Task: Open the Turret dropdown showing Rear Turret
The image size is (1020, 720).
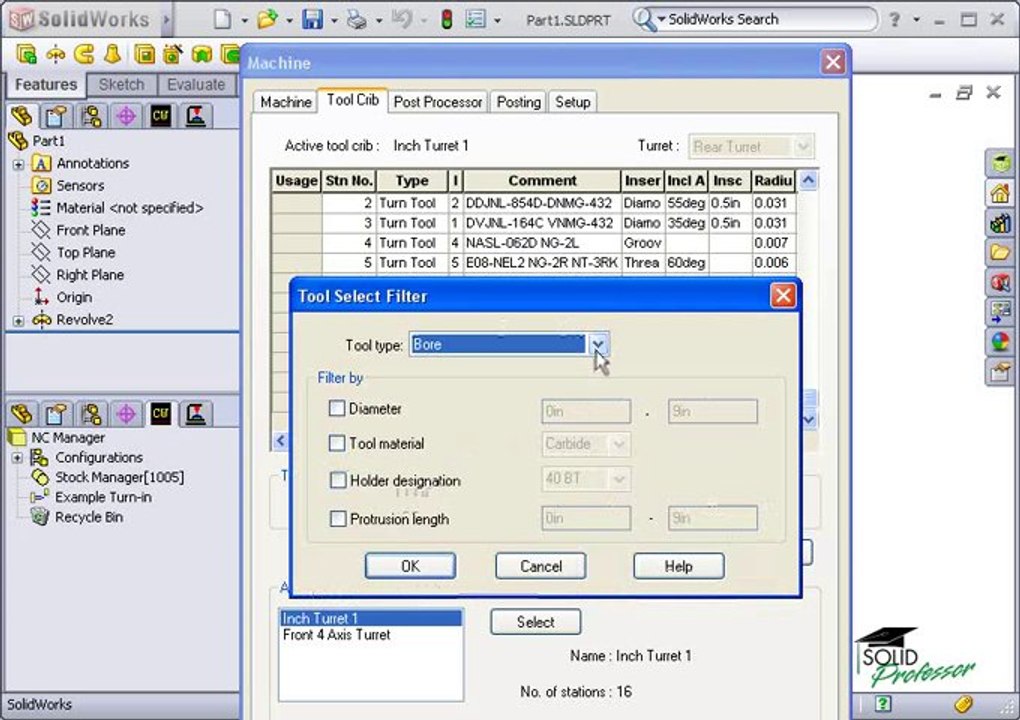Action: click(x=803, y=146)
